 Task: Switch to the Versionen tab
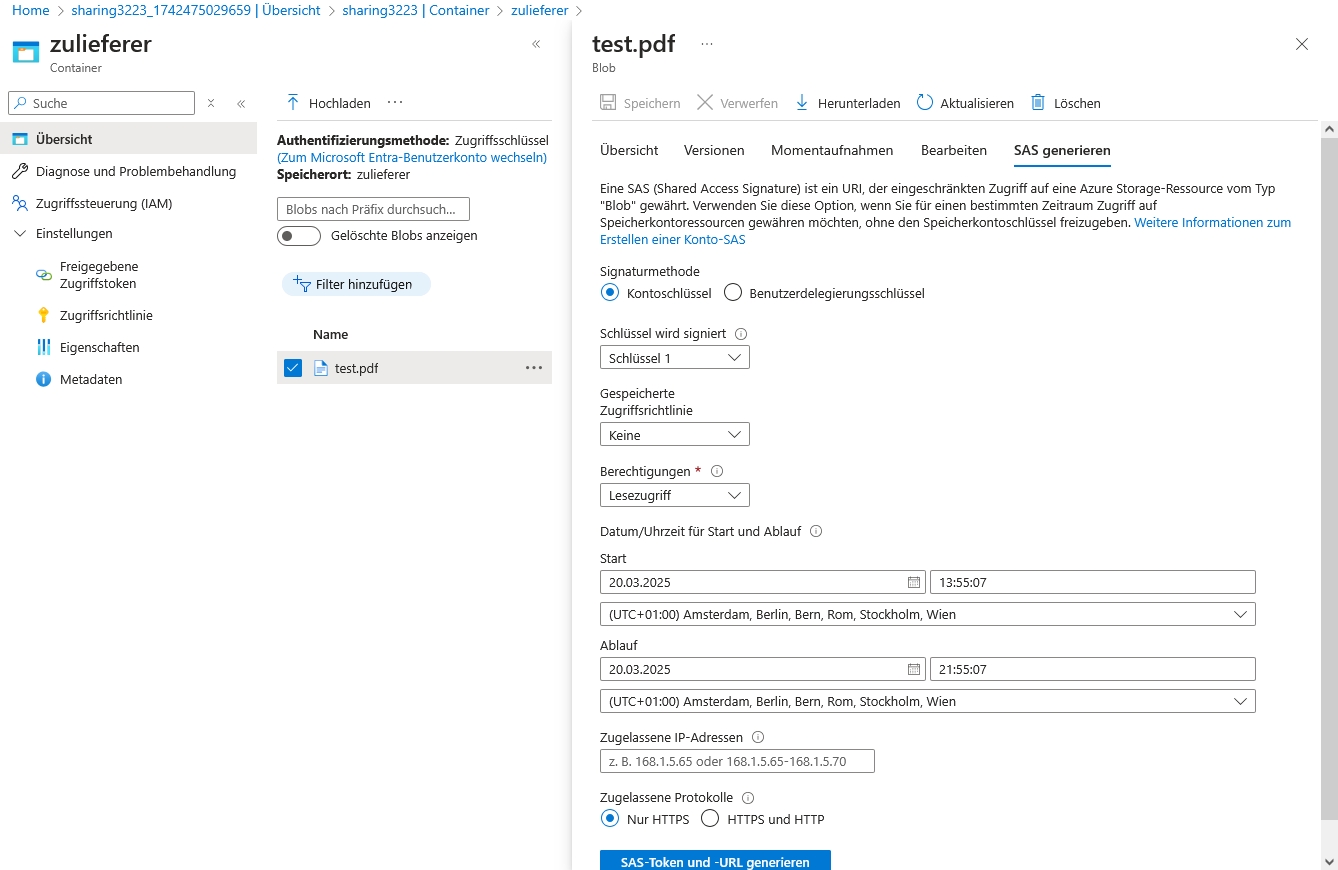coord(714,150)
